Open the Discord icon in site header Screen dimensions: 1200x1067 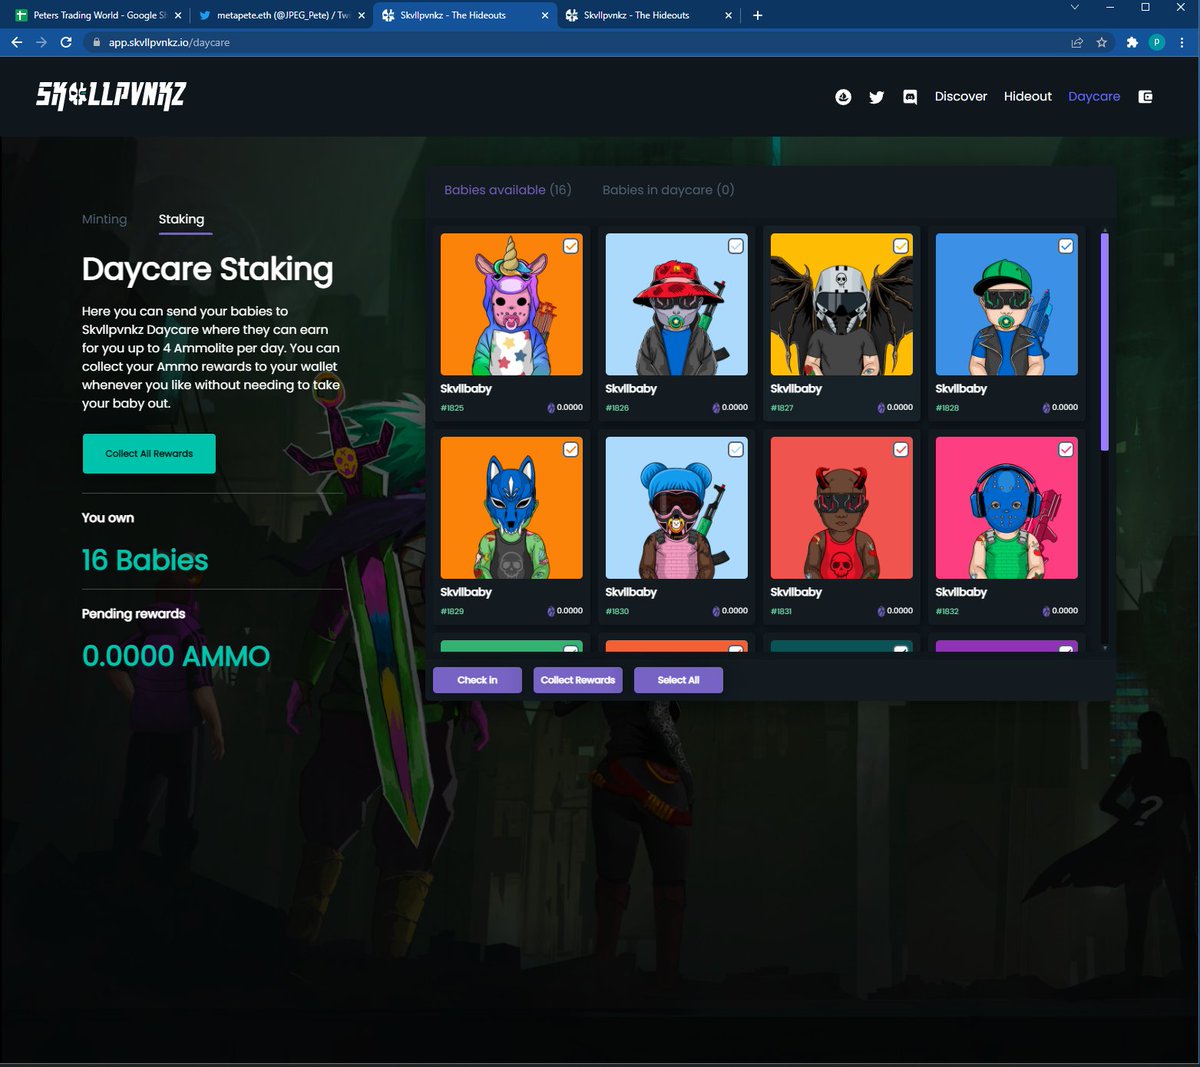tap(910, 97)
